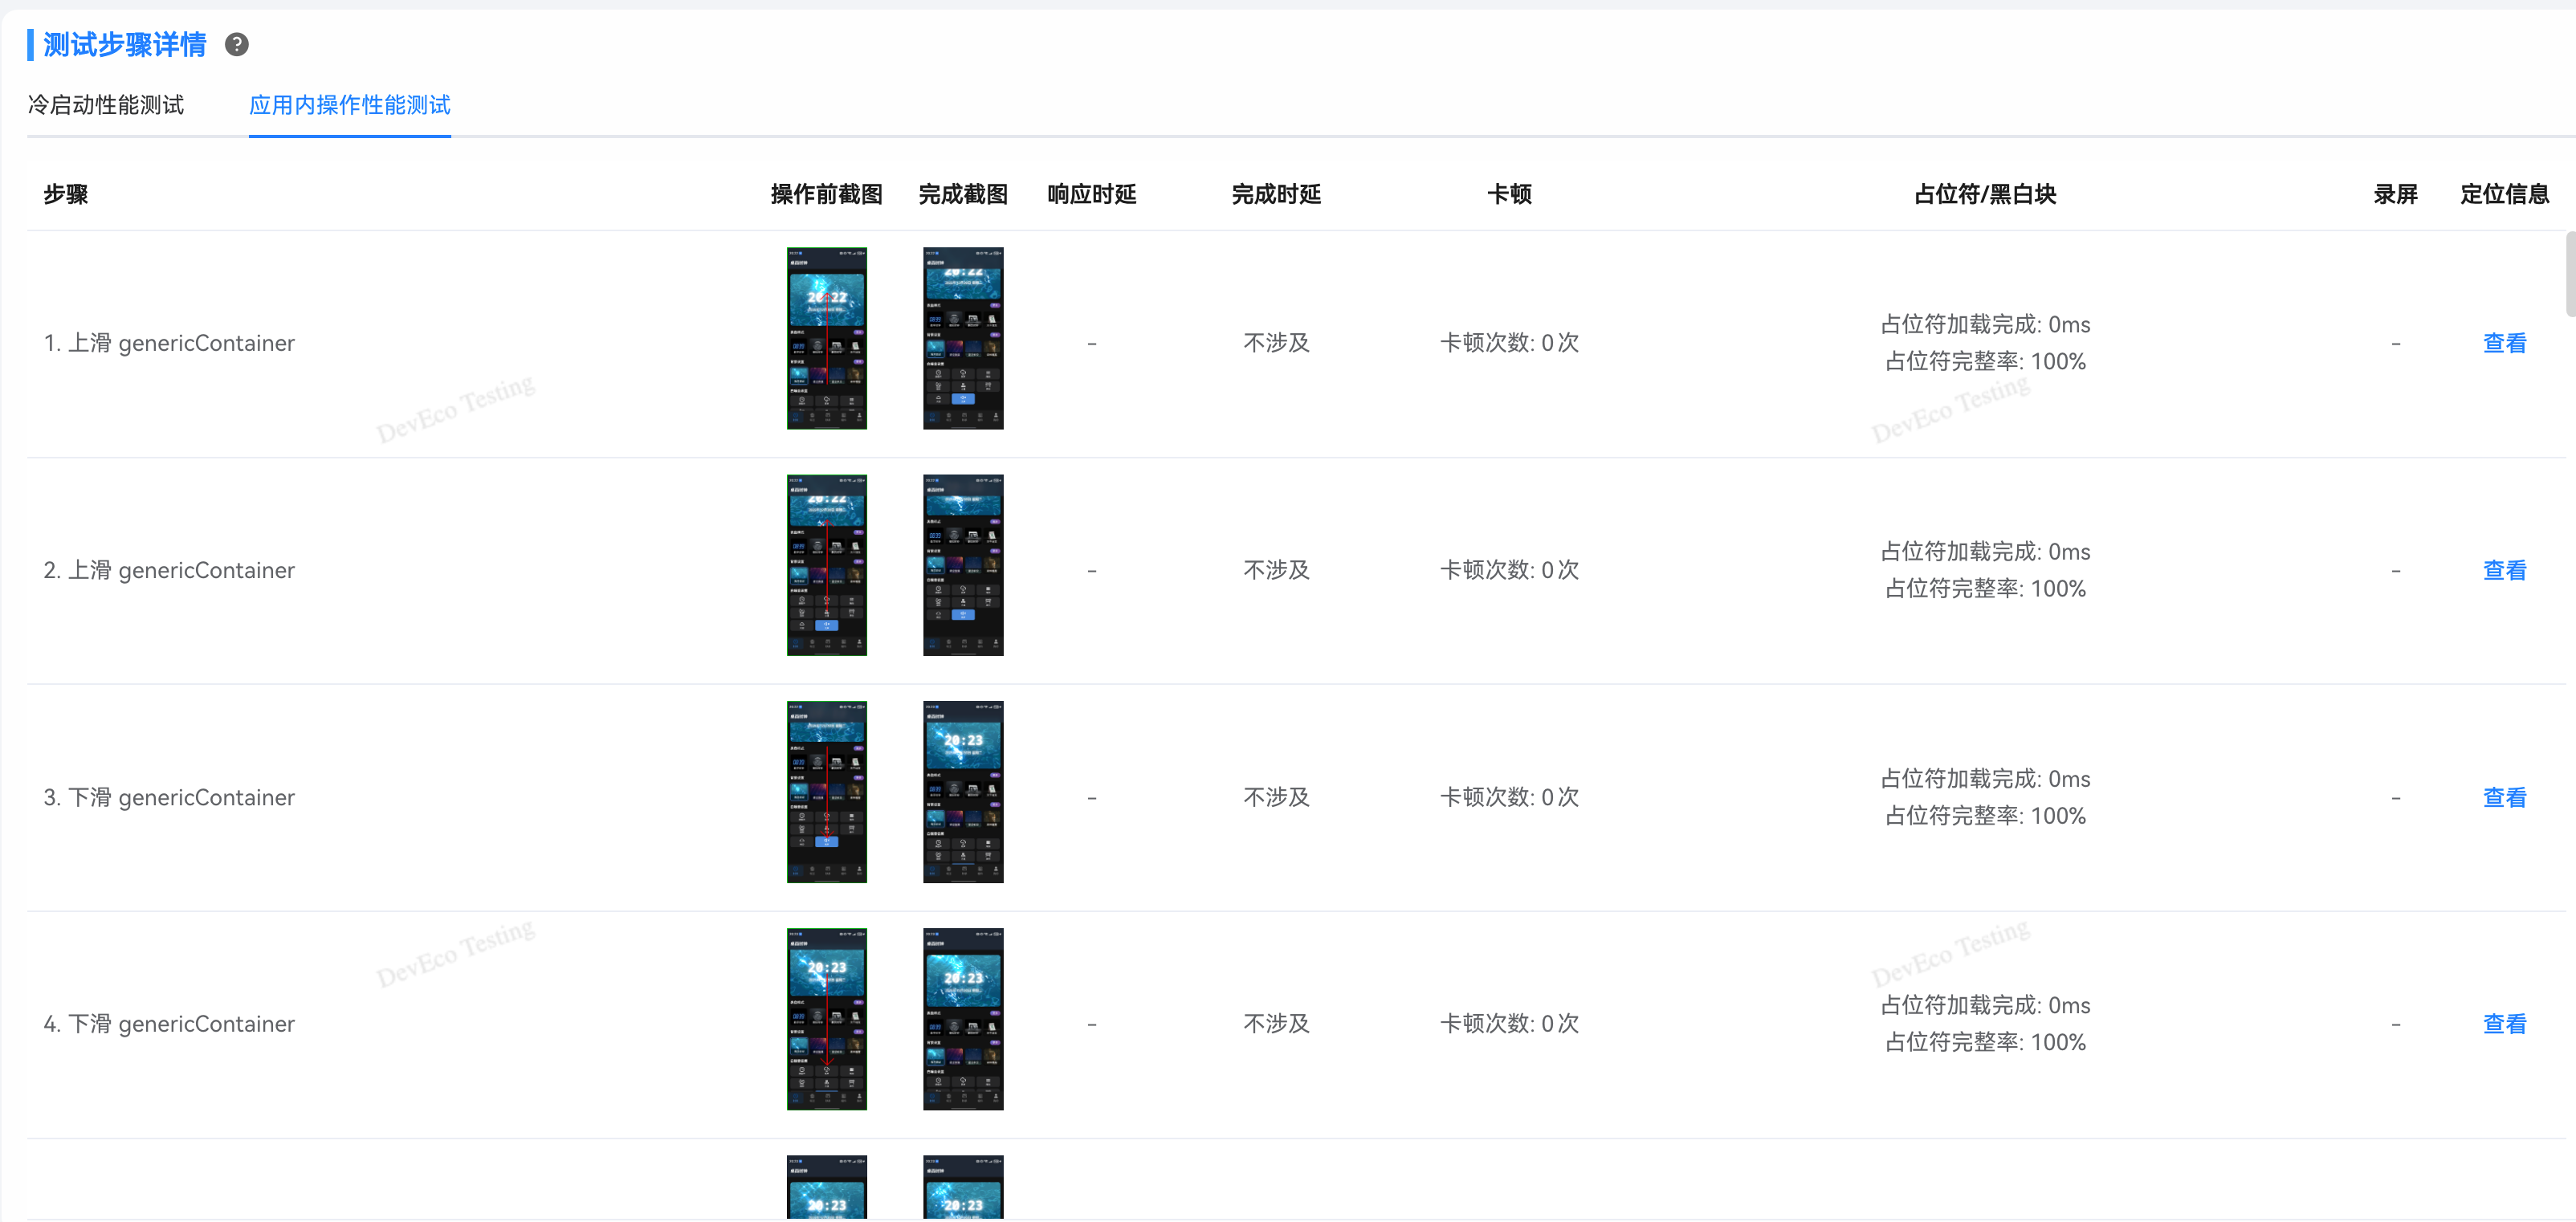The image size is (2576, 1222).
Task: Click step text '2. 上滑 genericContainer'
Action: [169, 570]
